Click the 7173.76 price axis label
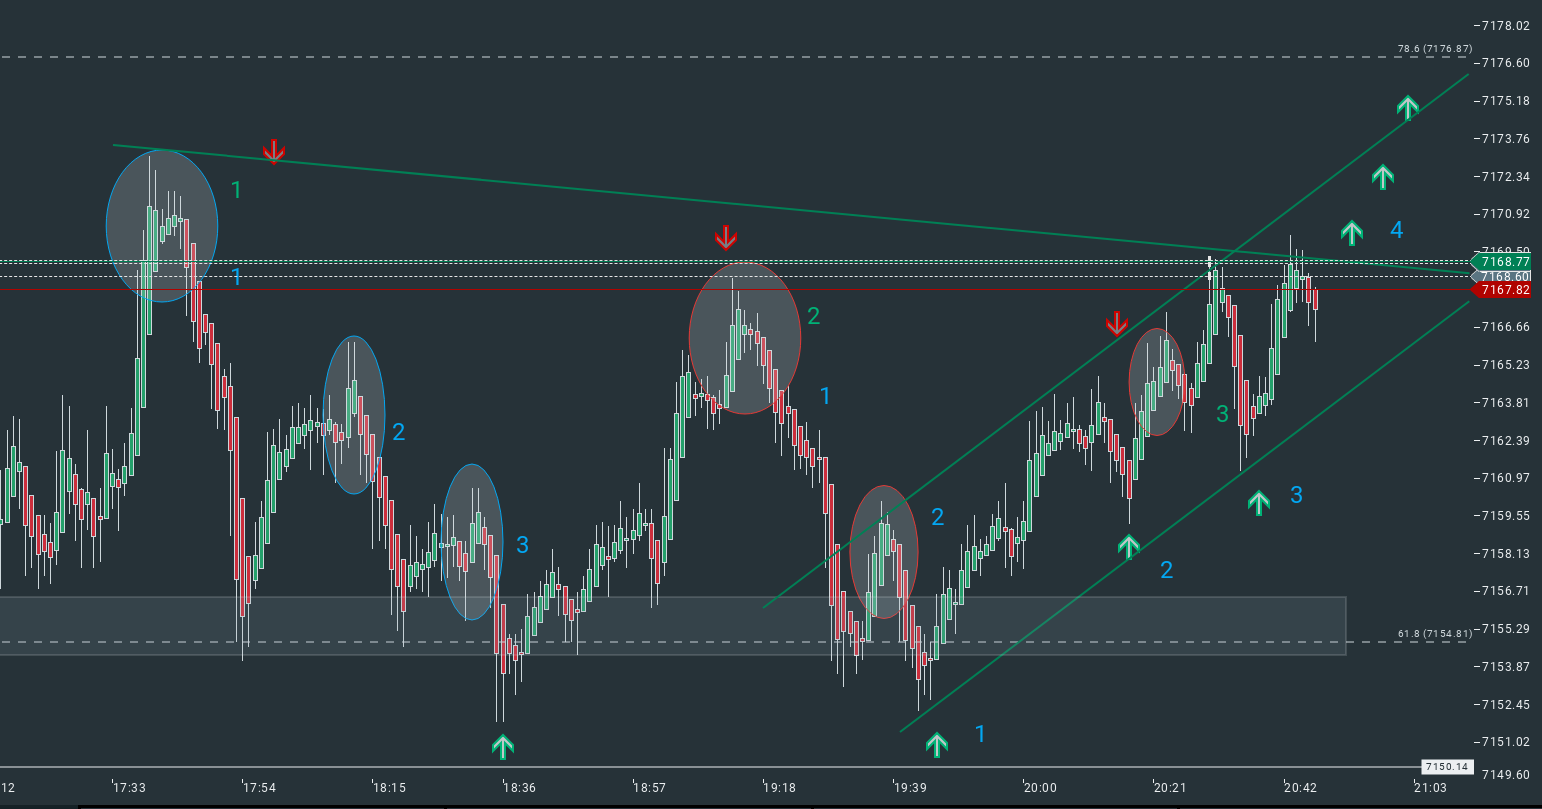1542x809 pixels. 1508,139
